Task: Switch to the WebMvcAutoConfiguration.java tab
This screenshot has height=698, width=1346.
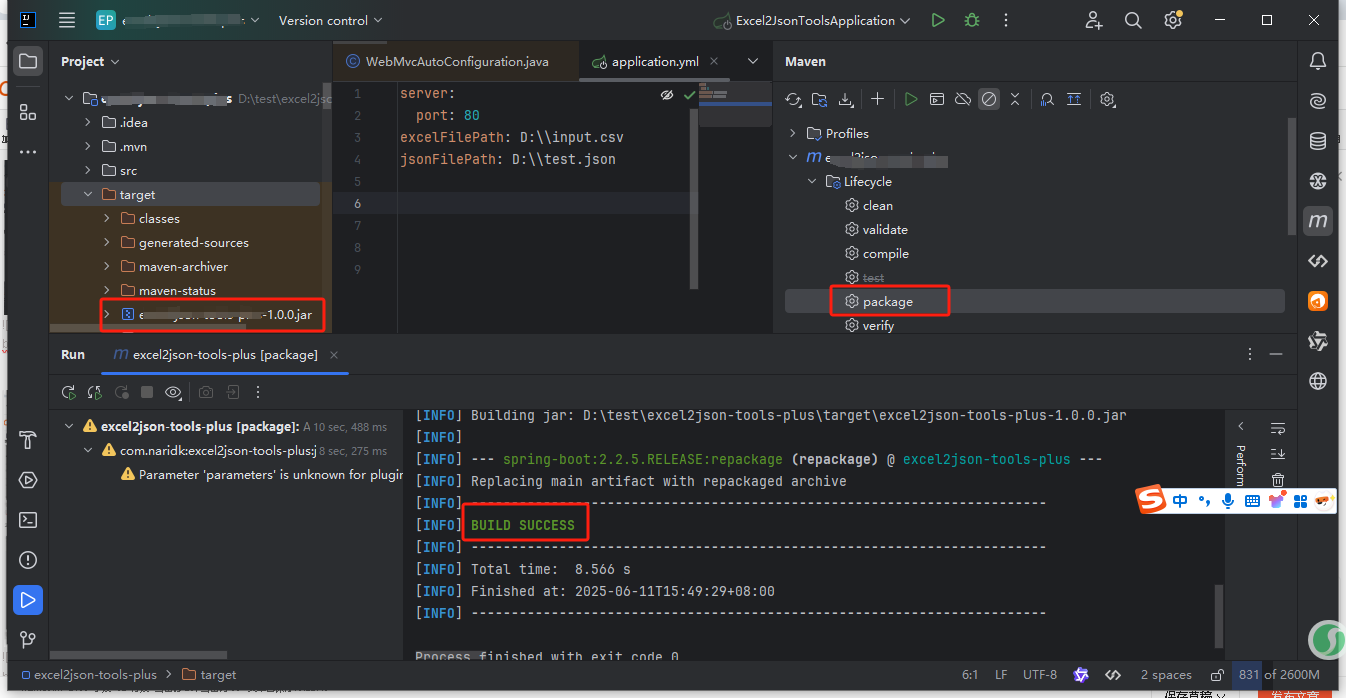Action: pos(455,61)
